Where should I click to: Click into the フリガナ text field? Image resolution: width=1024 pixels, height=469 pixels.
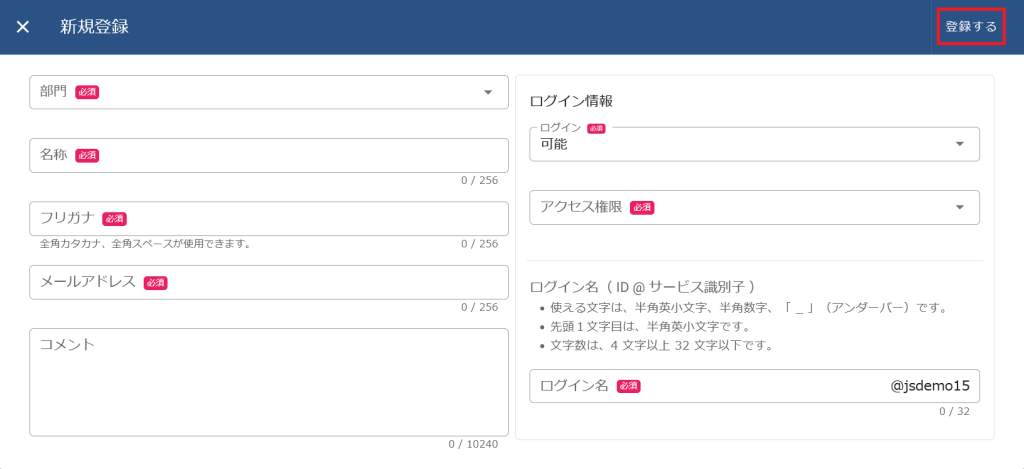pyautogui.click(x=290, y=219)
